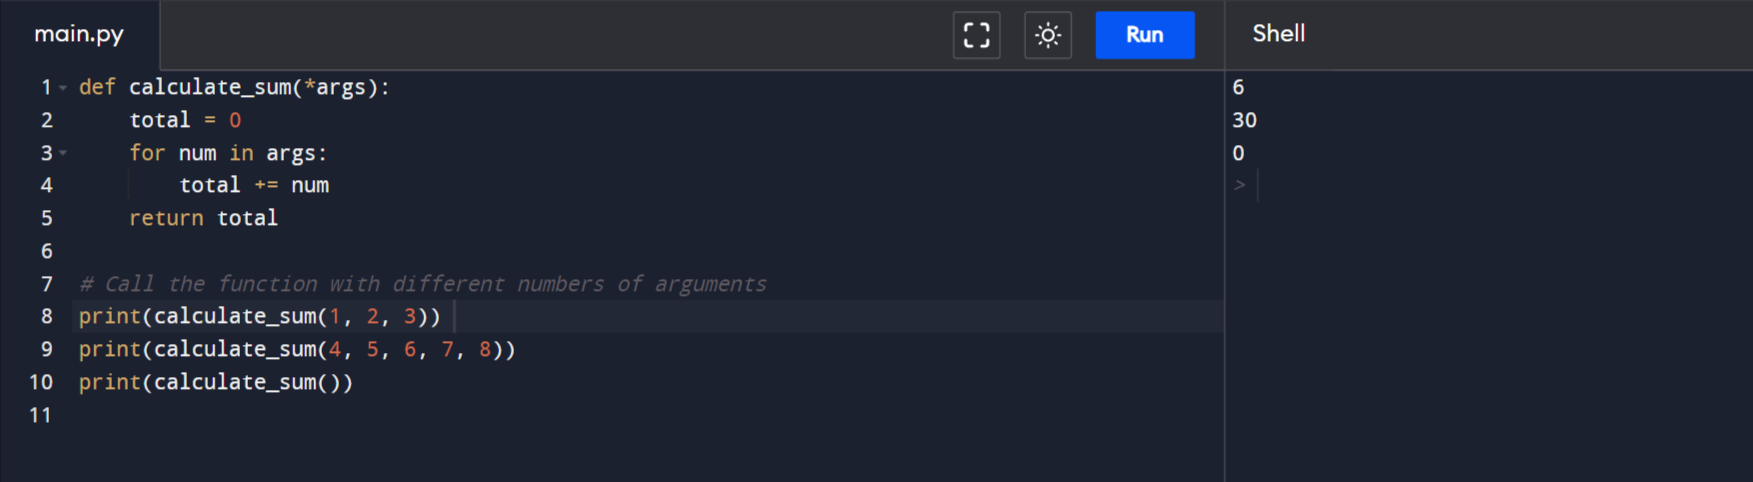
Task: Click the '6' output in the shell
Action: pyautogui.click(x=1238, y=87)
